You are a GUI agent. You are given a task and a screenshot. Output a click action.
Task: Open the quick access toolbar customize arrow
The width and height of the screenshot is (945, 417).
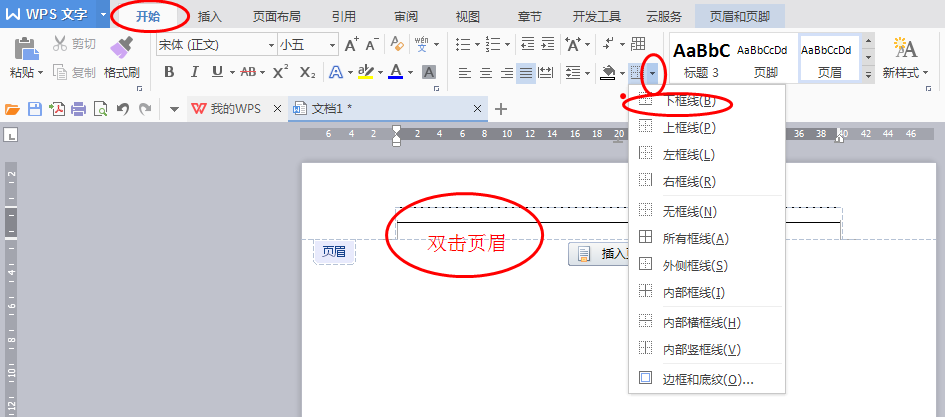click(x=175, y=109)
